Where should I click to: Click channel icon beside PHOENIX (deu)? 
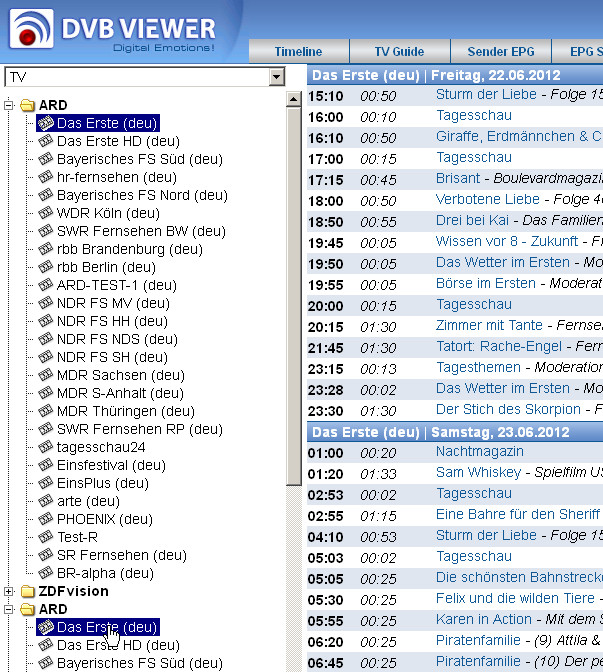(x=45, y=519)
